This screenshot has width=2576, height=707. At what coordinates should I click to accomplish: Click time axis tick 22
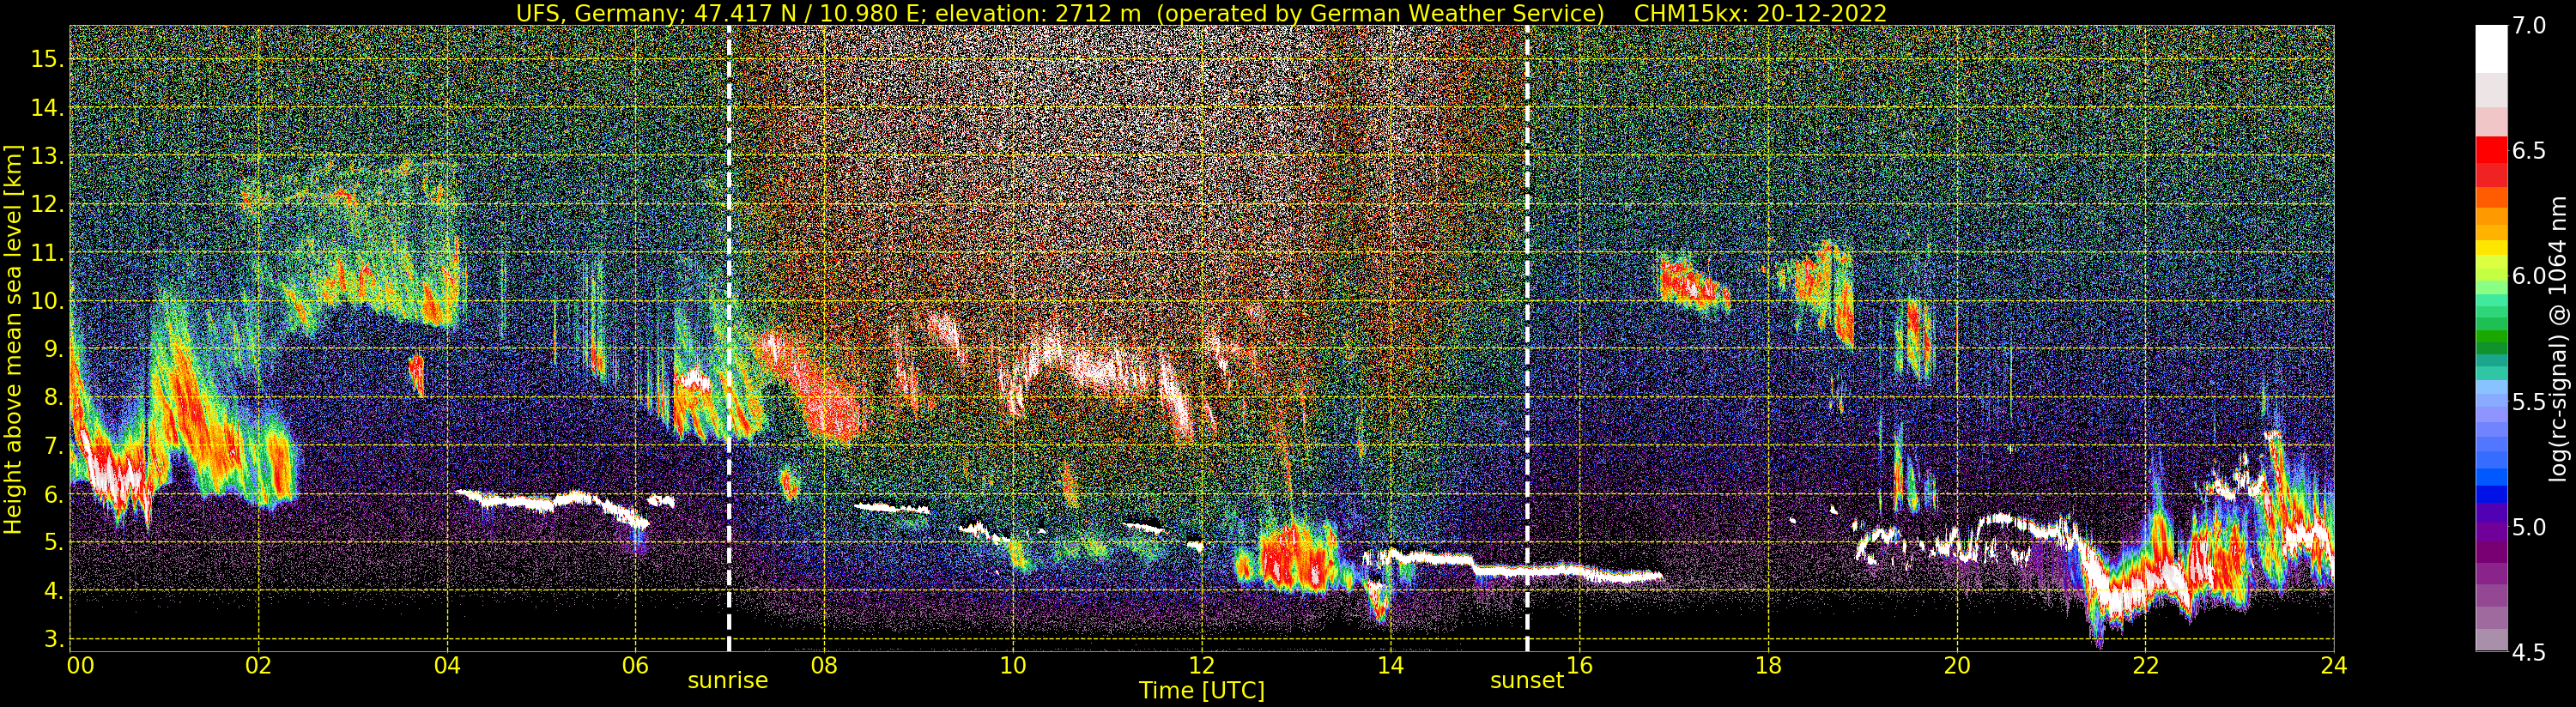tap(2145, 666)
